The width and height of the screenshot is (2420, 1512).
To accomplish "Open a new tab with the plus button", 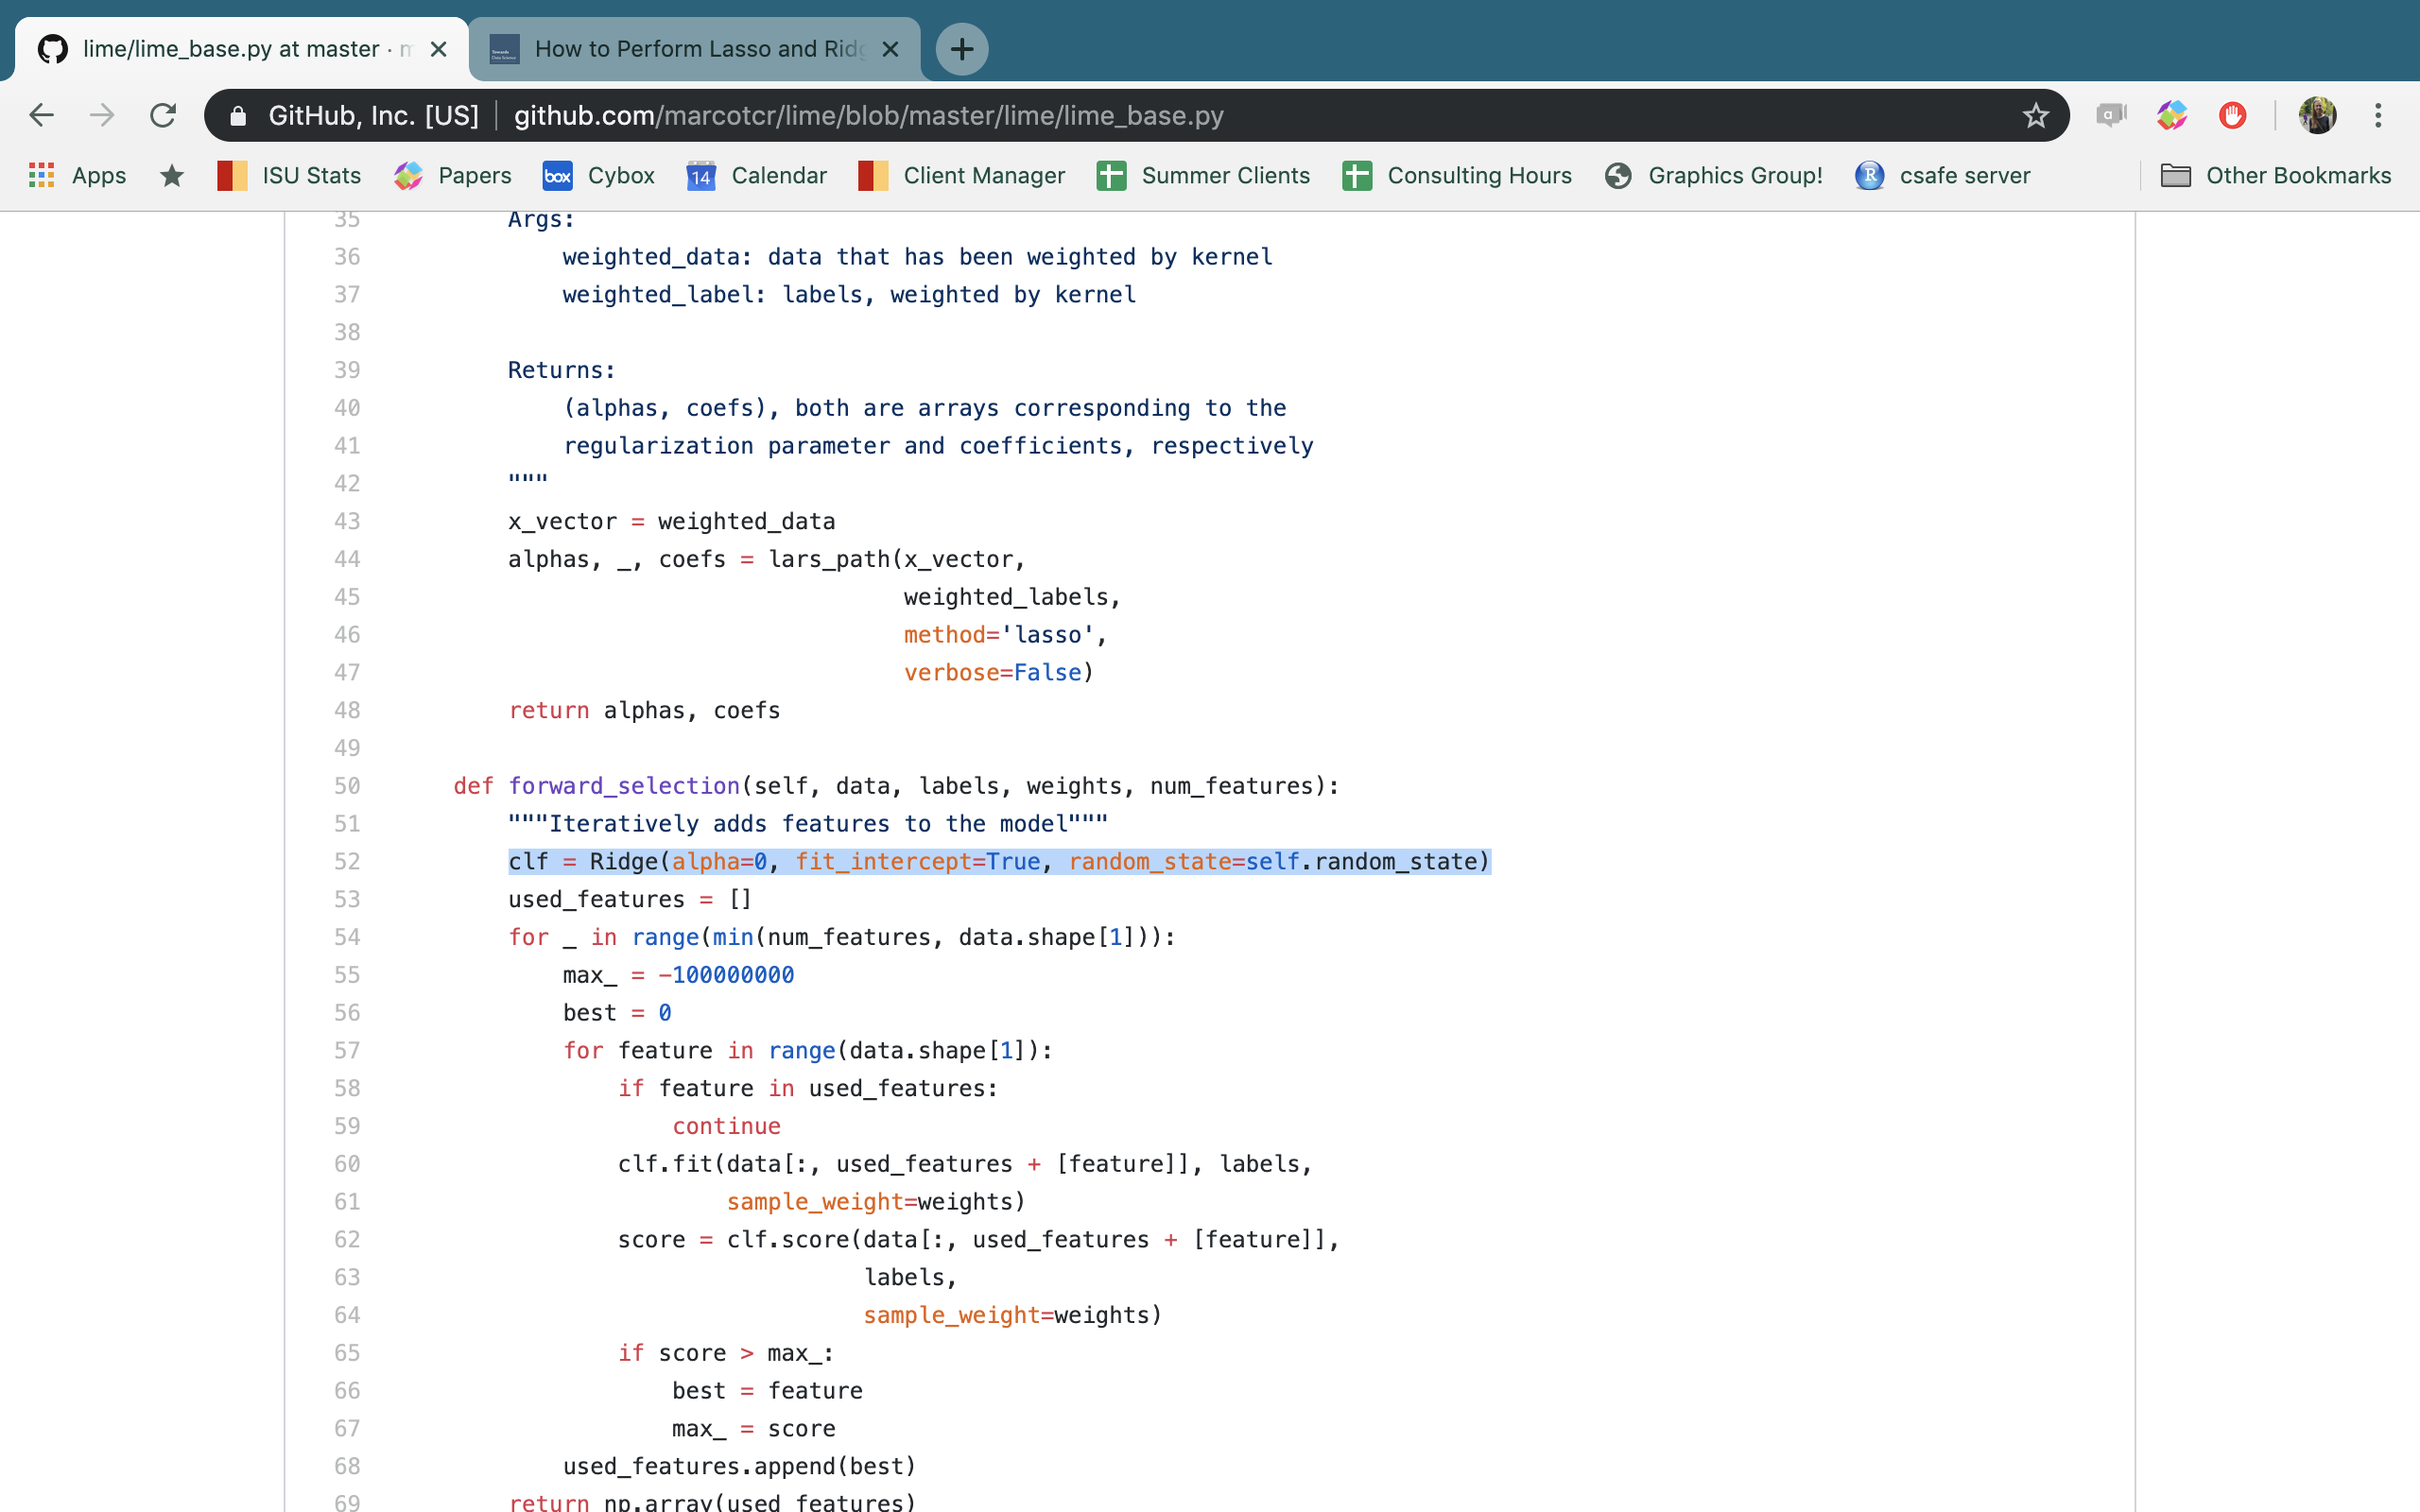I will coord(961,48).
